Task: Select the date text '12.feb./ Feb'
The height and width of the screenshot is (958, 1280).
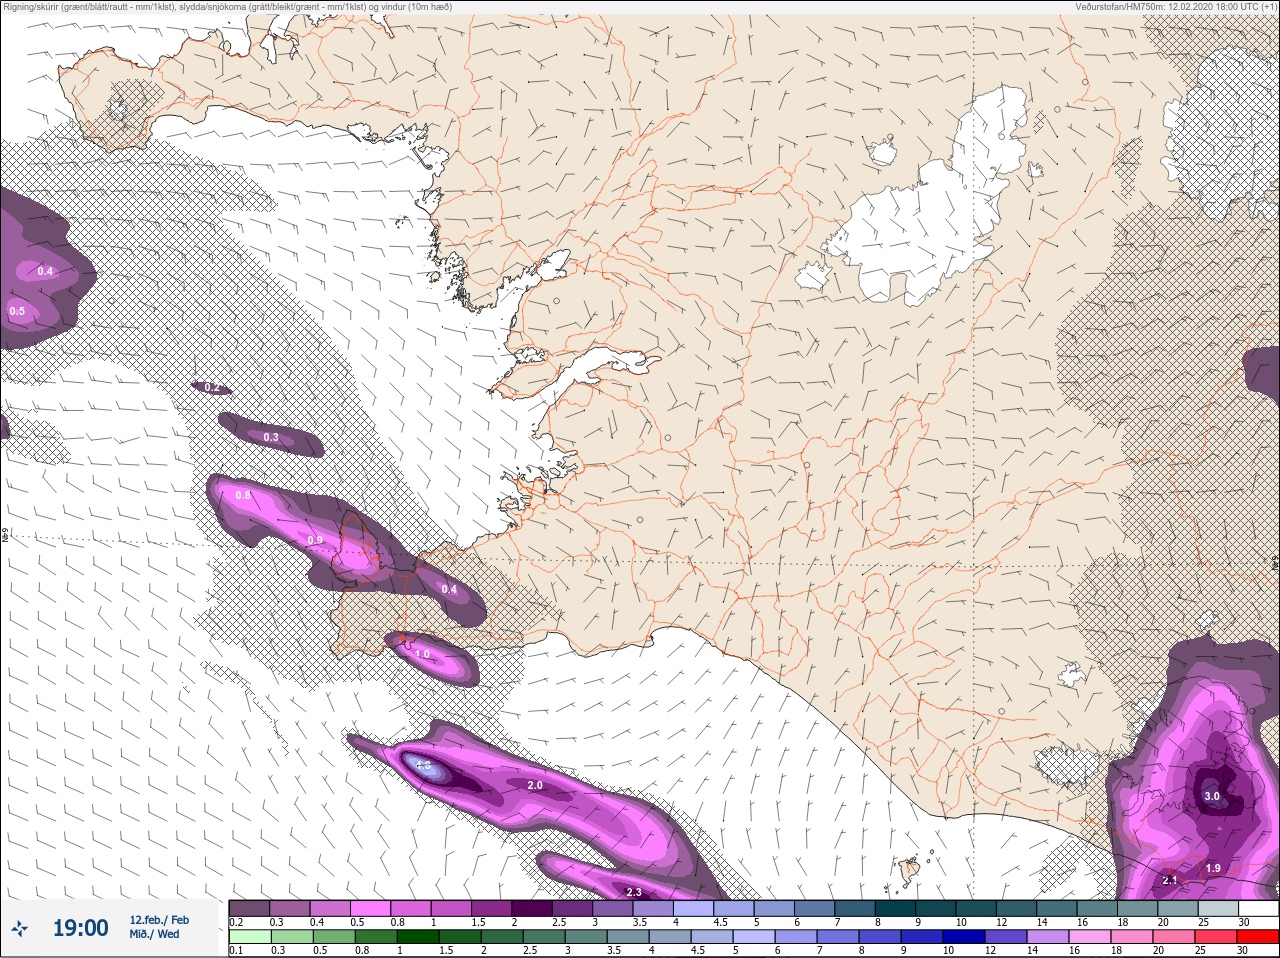Action: [158, 920]
